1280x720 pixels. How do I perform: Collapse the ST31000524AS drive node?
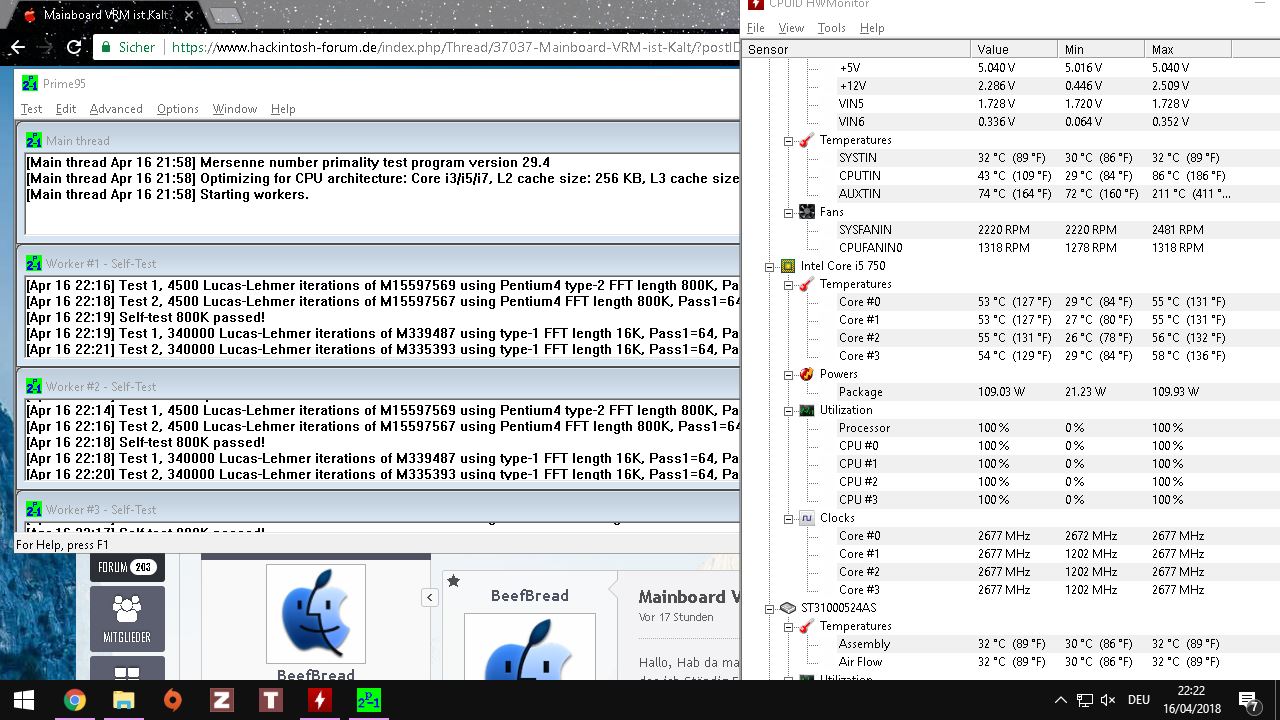pyautogui.click(x=770, y=609)
